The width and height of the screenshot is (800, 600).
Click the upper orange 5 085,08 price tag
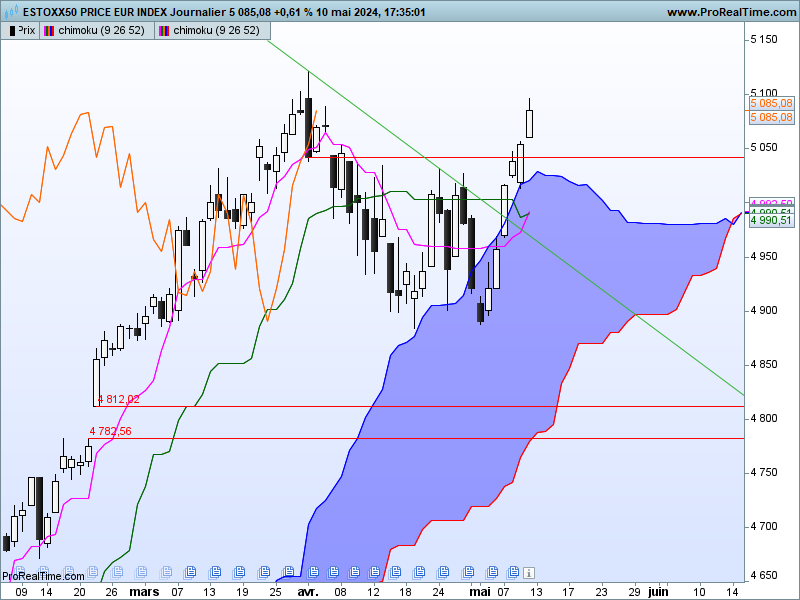pos(771,103)
